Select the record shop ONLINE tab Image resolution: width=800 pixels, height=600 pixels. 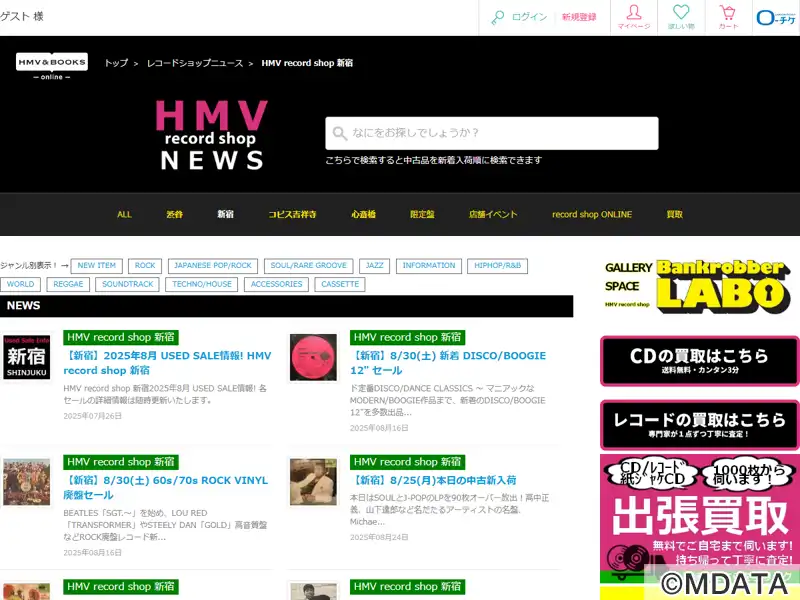click(592, 214)
